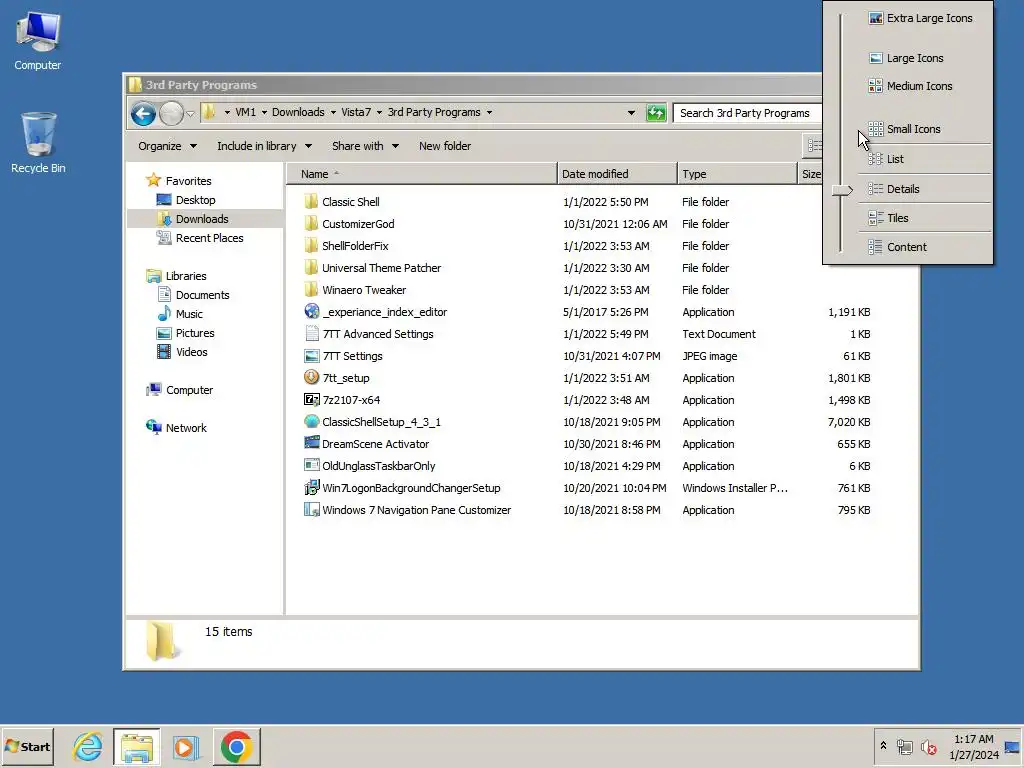Click the change view icon button in toolbar

tap(812, 146)
